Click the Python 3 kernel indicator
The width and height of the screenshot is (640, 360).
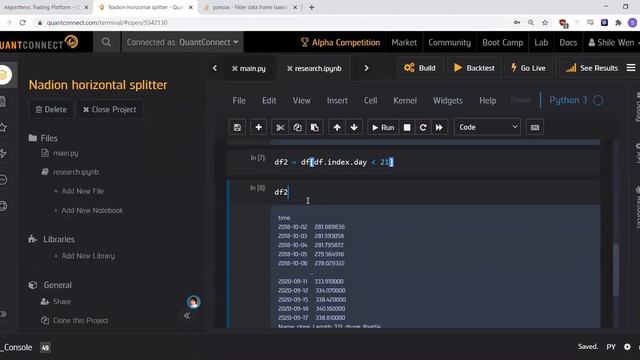[x=576, y=100]
